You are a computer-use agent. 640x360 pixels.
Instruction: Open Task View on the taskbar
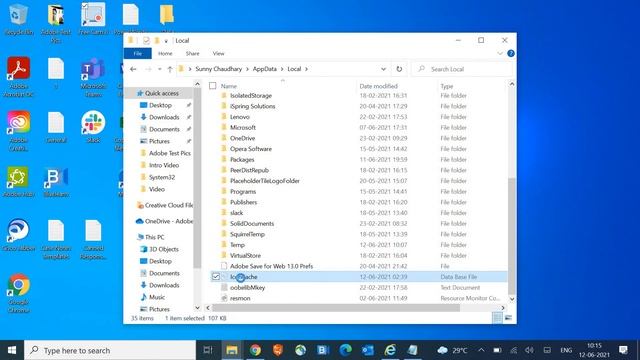click(208, 350)
